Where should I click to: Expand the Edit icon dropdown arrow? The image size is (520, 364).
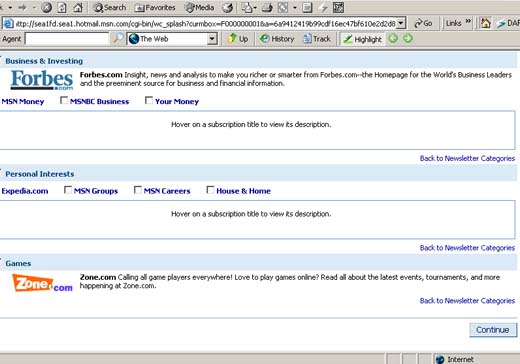click(x=295, y=7)
